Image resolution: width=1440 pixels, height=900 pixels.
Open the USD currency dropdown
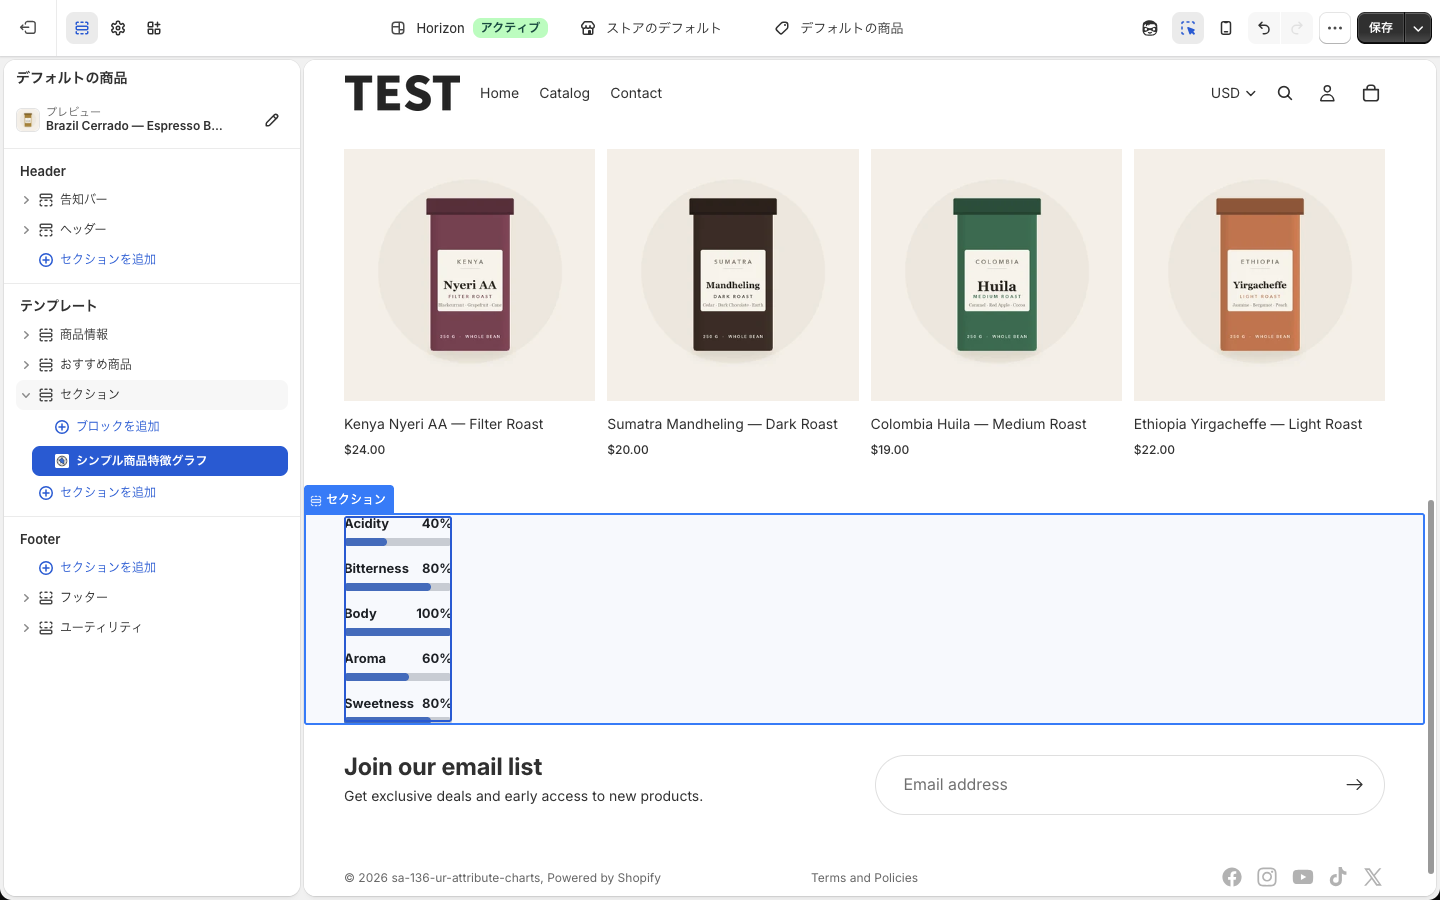coord(1233,93)
